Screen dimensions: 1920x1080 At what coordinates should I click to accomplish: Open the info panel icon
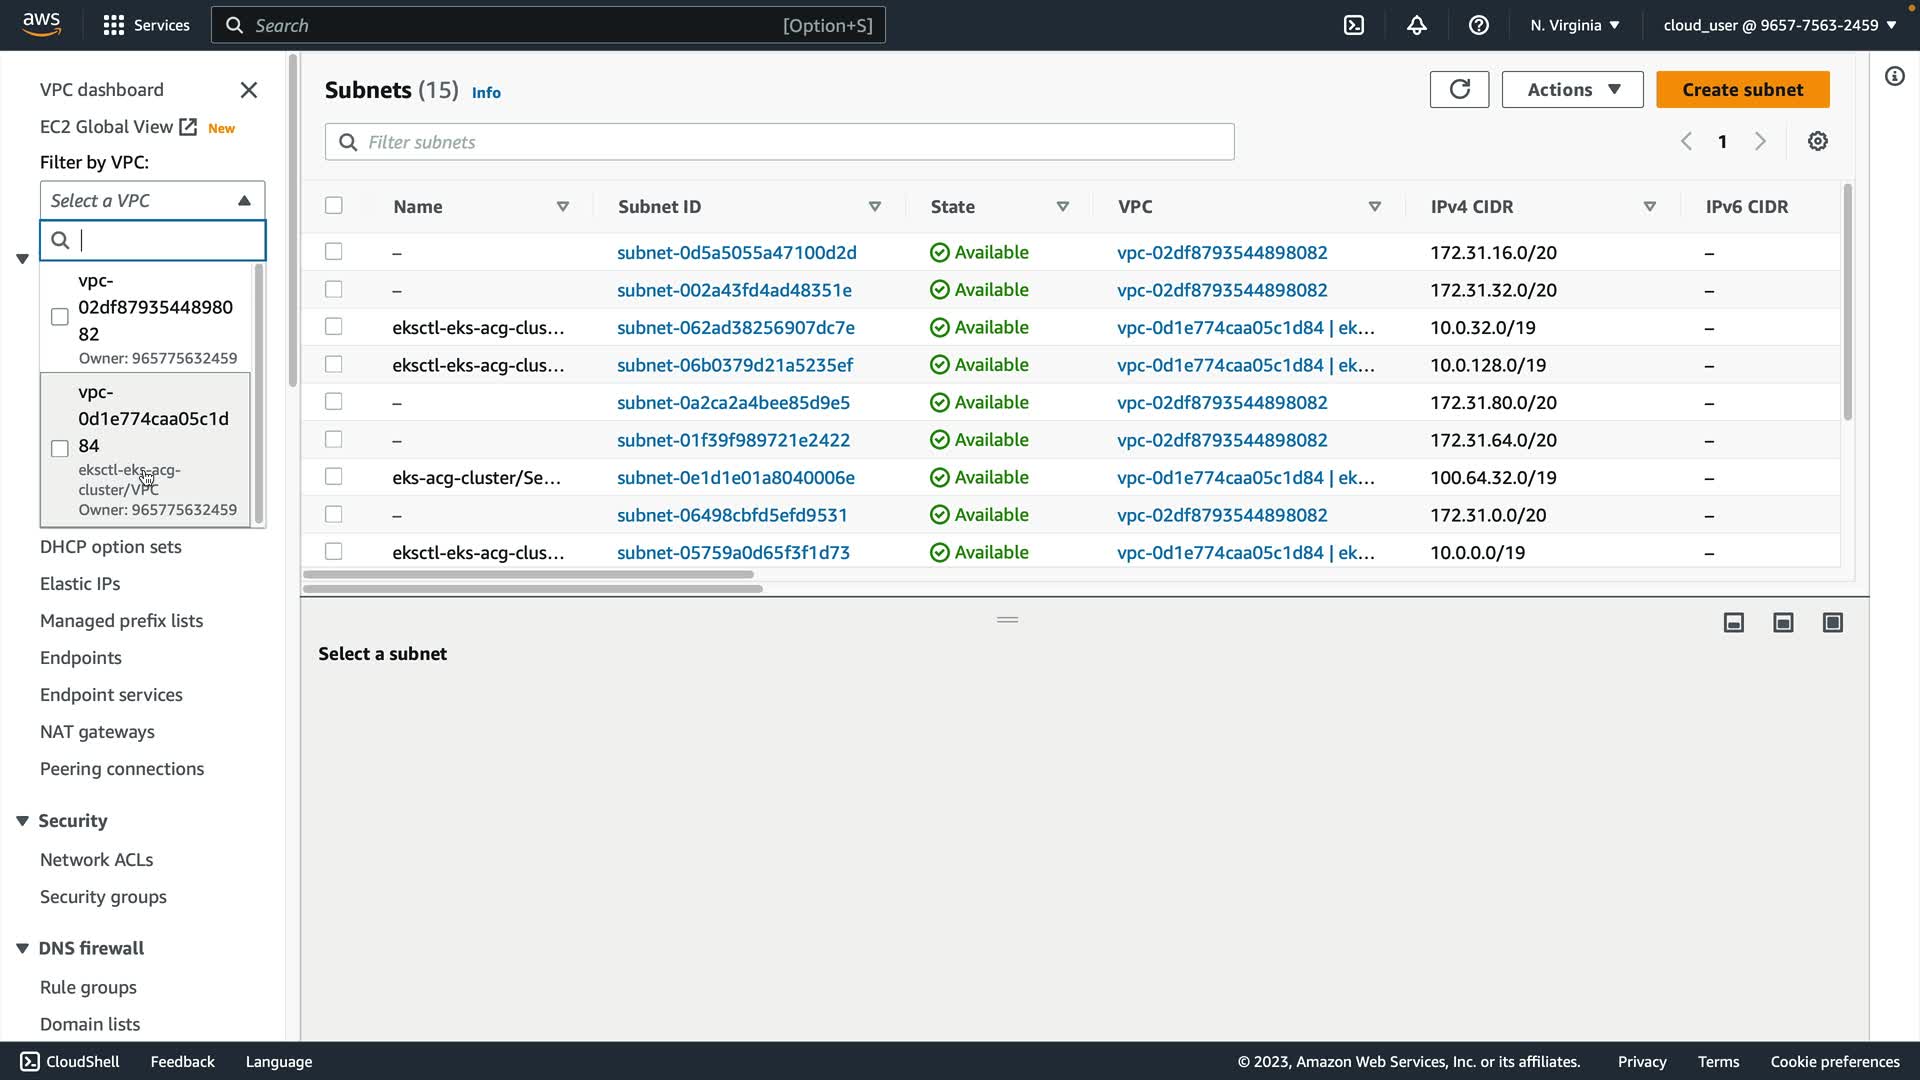tap(1894, 77)
